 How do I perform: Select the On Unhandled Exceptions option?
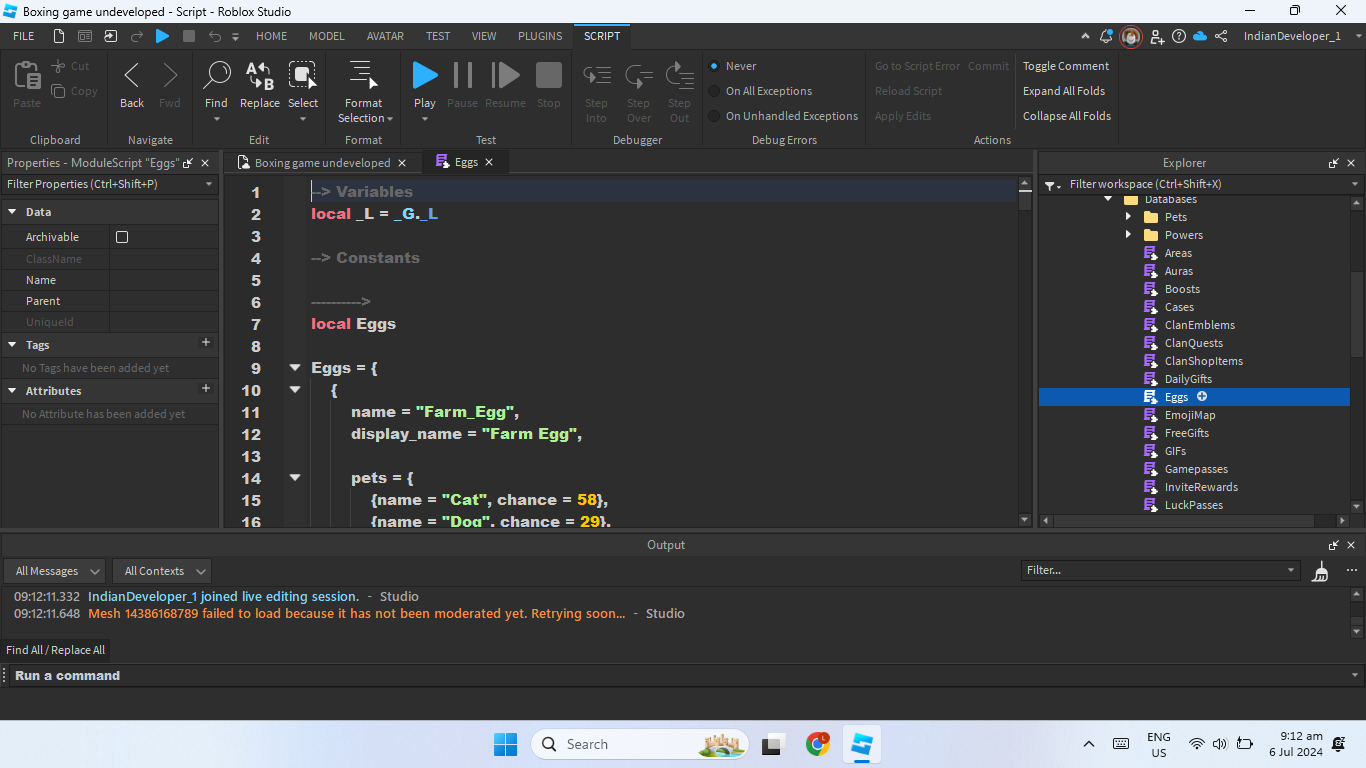pyautogui.click(x=714, y=116)
